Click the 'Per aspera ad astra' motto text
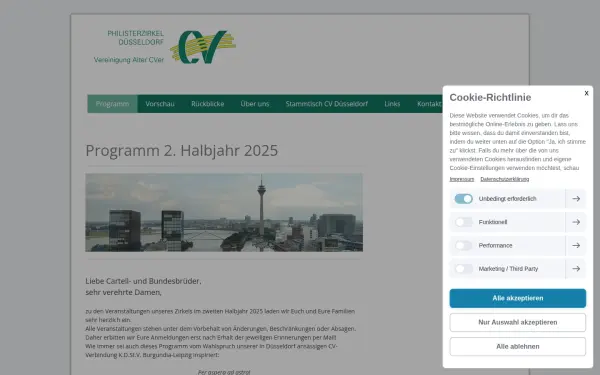This screenshot has width=600, height=375. pyautogui.click(x=224, y=372)
